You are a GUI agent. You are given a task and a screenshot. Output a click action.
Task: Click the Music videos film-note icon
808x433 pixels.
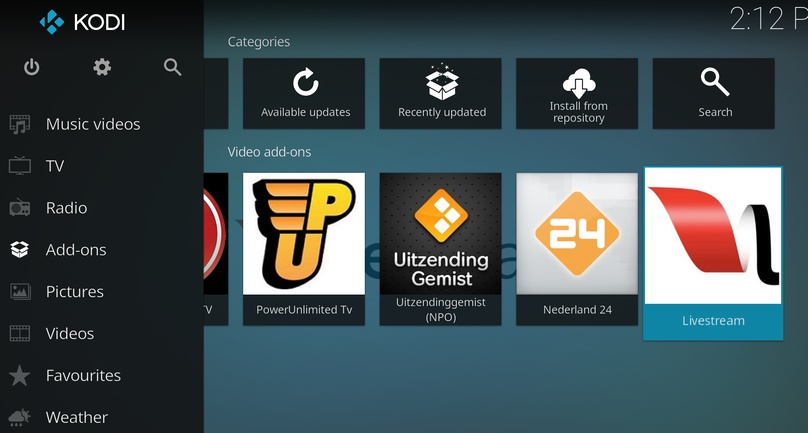click(20, 124)
